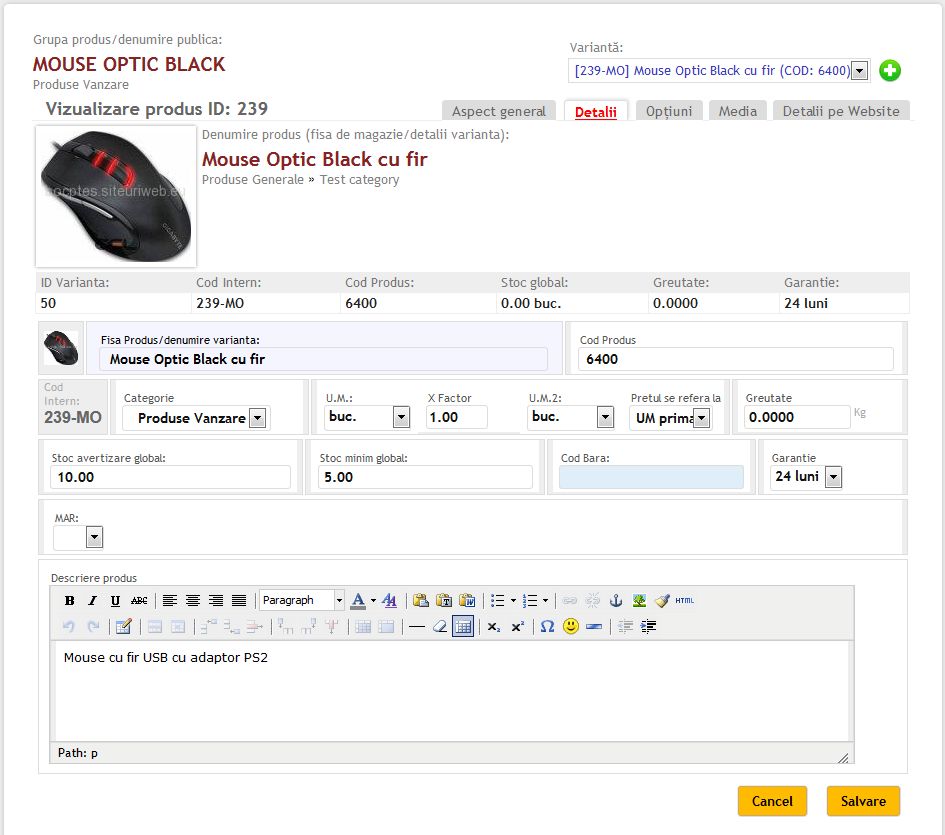Toggle underline formatting in editor toolbar

[x=115, y=601]
